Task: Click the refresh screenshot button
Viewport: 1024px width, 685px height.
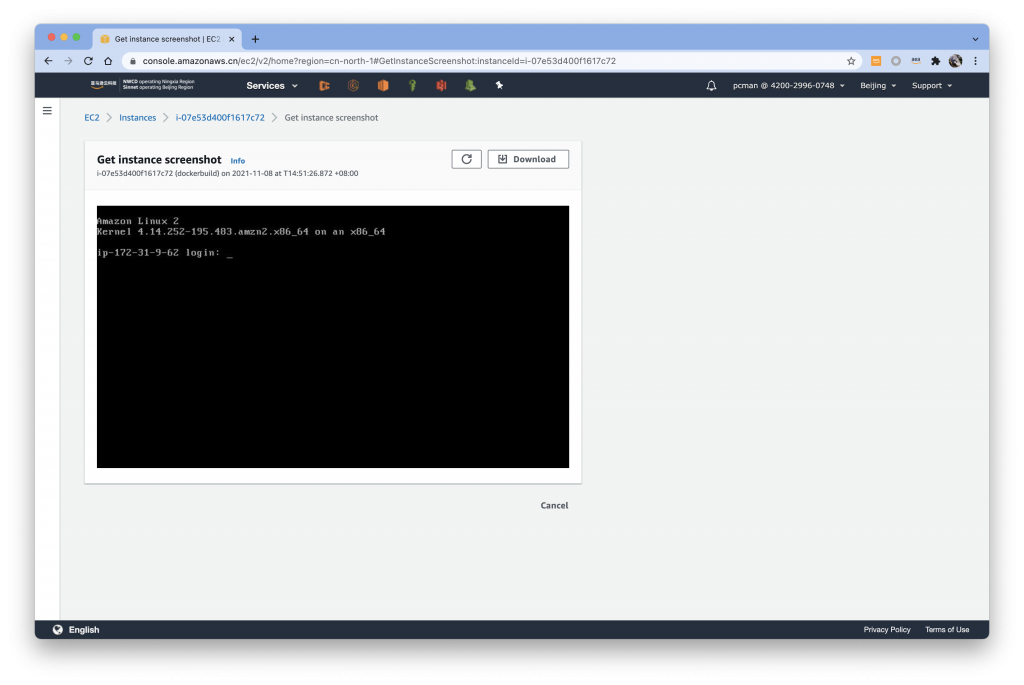Action: coord(466,159)
